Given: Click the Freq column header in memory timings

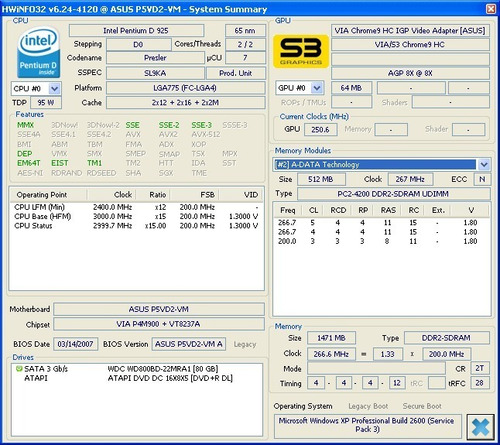Looking at the screenshot, I should pyautogui.click(x=288, y=210).
